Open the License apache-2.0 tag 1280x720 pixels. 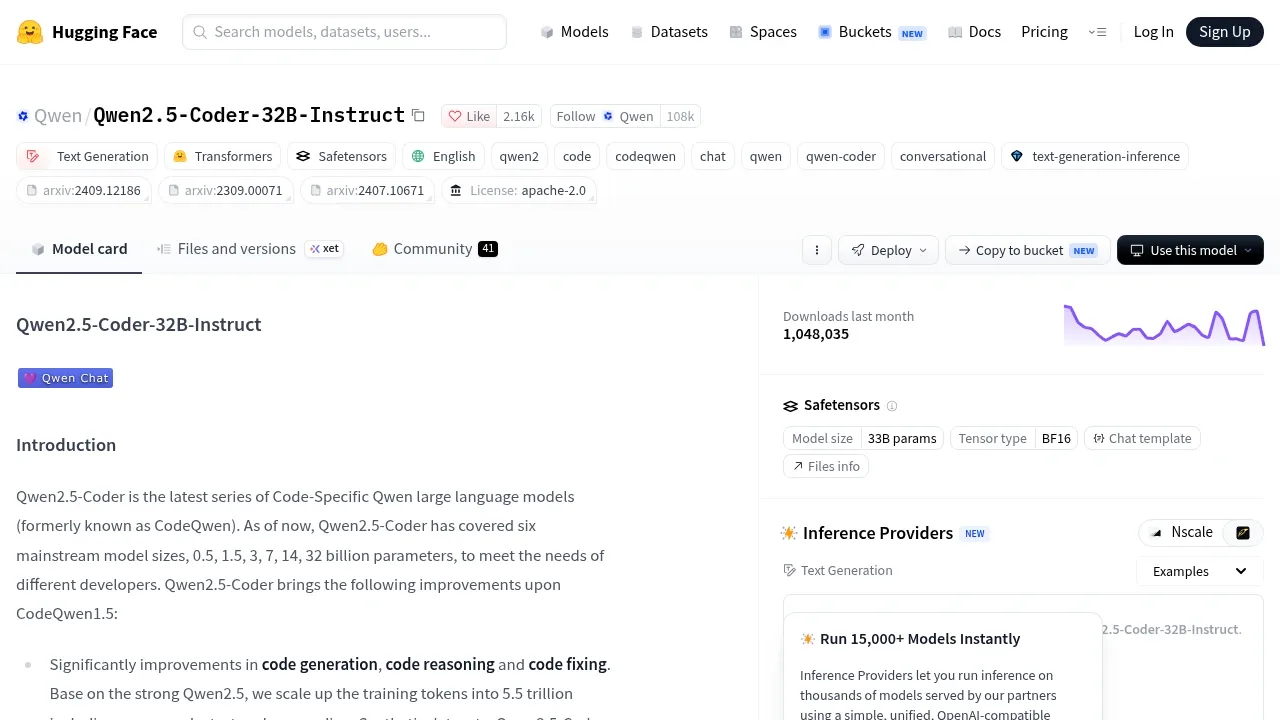519,190
